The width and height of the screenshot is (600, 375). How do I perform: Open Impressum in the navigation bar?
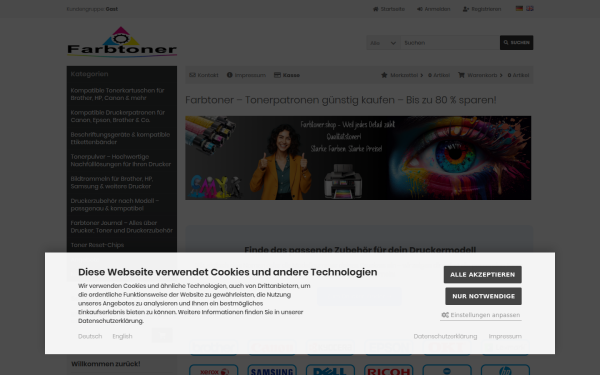click(246, 75)
